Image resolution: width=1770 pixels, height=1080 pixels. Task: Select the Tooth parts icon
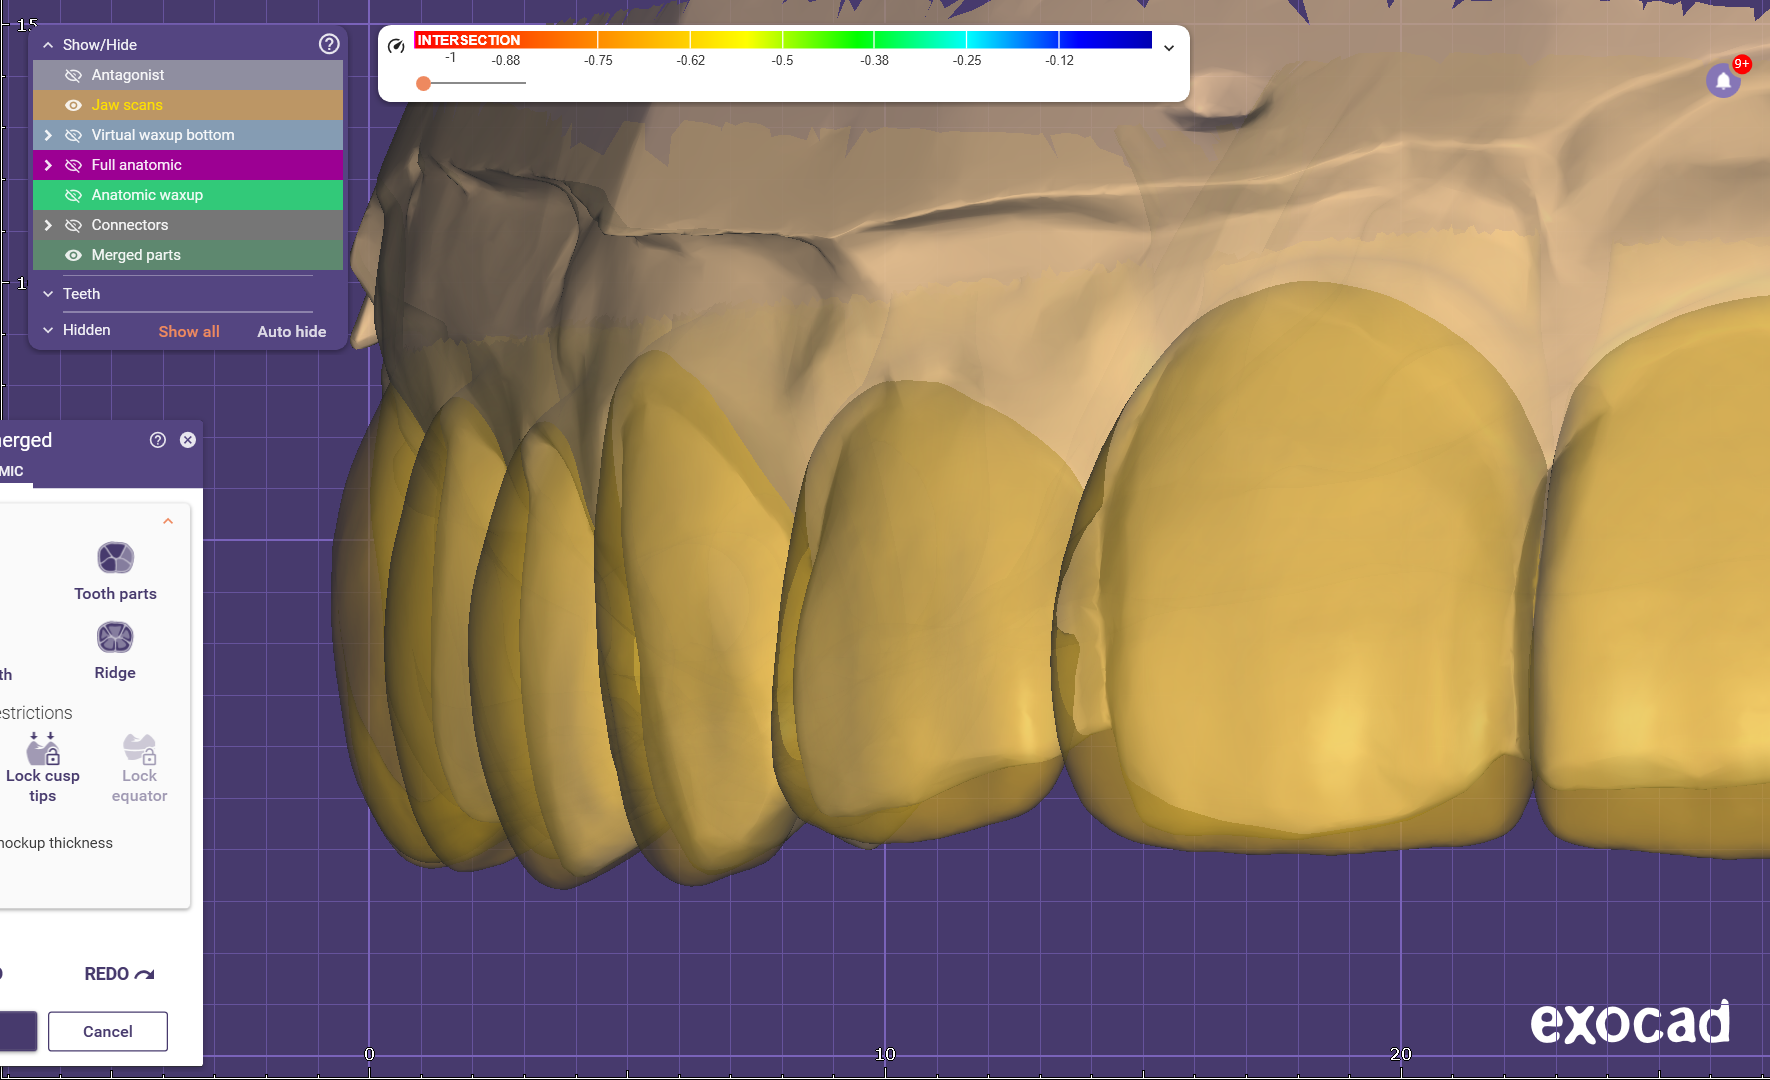click(115, 558)
